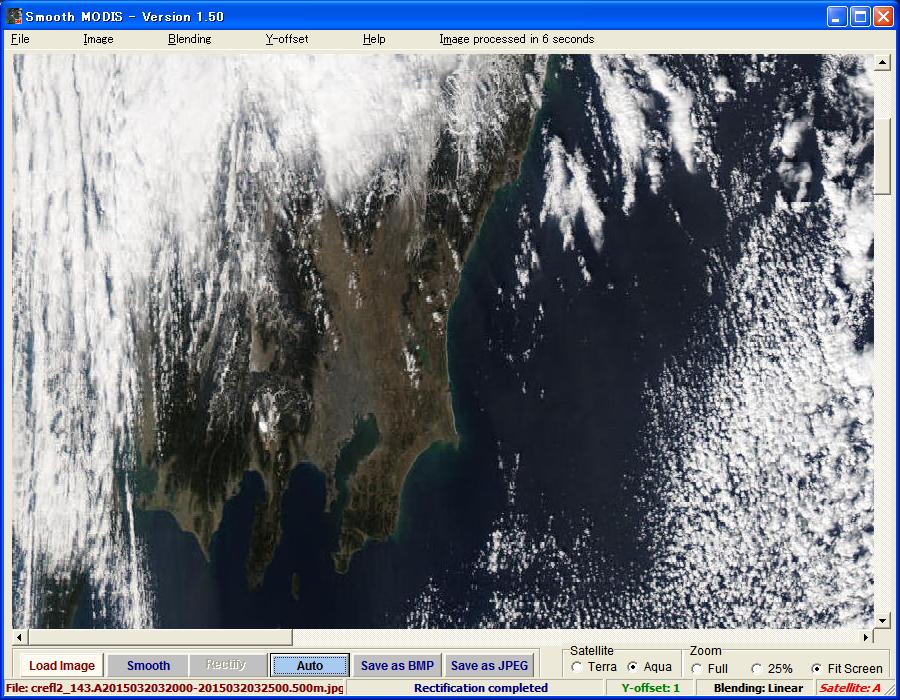Open the File menu
Screen dimensions: 900x700
click(20, 39)
